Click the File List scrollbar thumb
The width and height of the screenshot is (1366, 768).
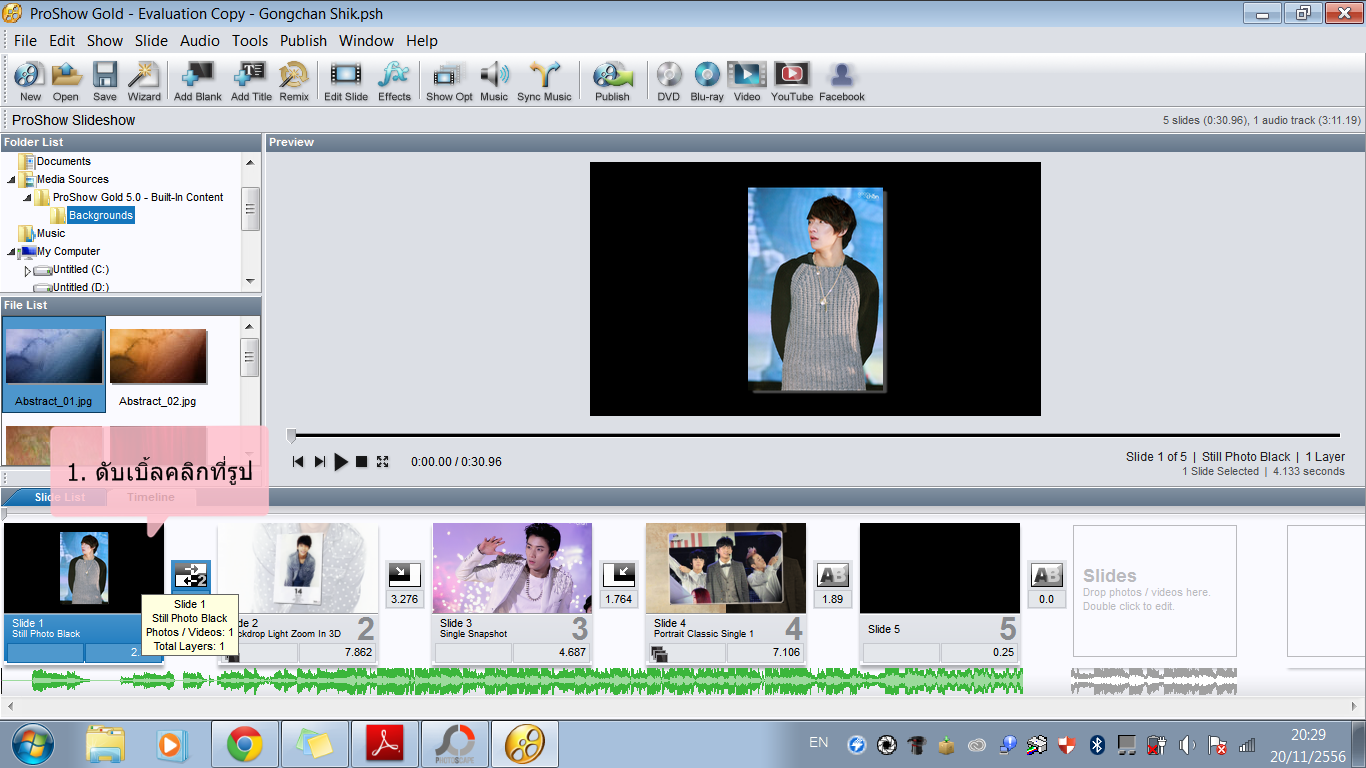click(x=251, y=357)
